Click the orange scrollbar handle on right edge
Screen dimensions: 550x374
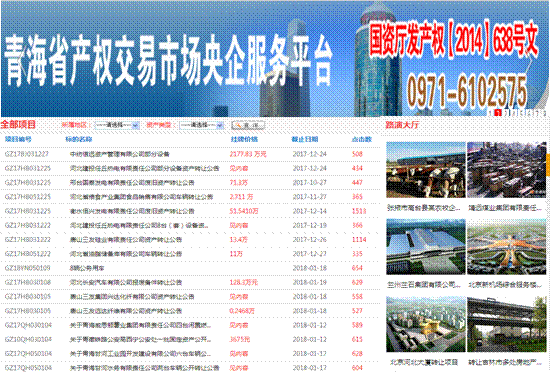pos(548,164)
